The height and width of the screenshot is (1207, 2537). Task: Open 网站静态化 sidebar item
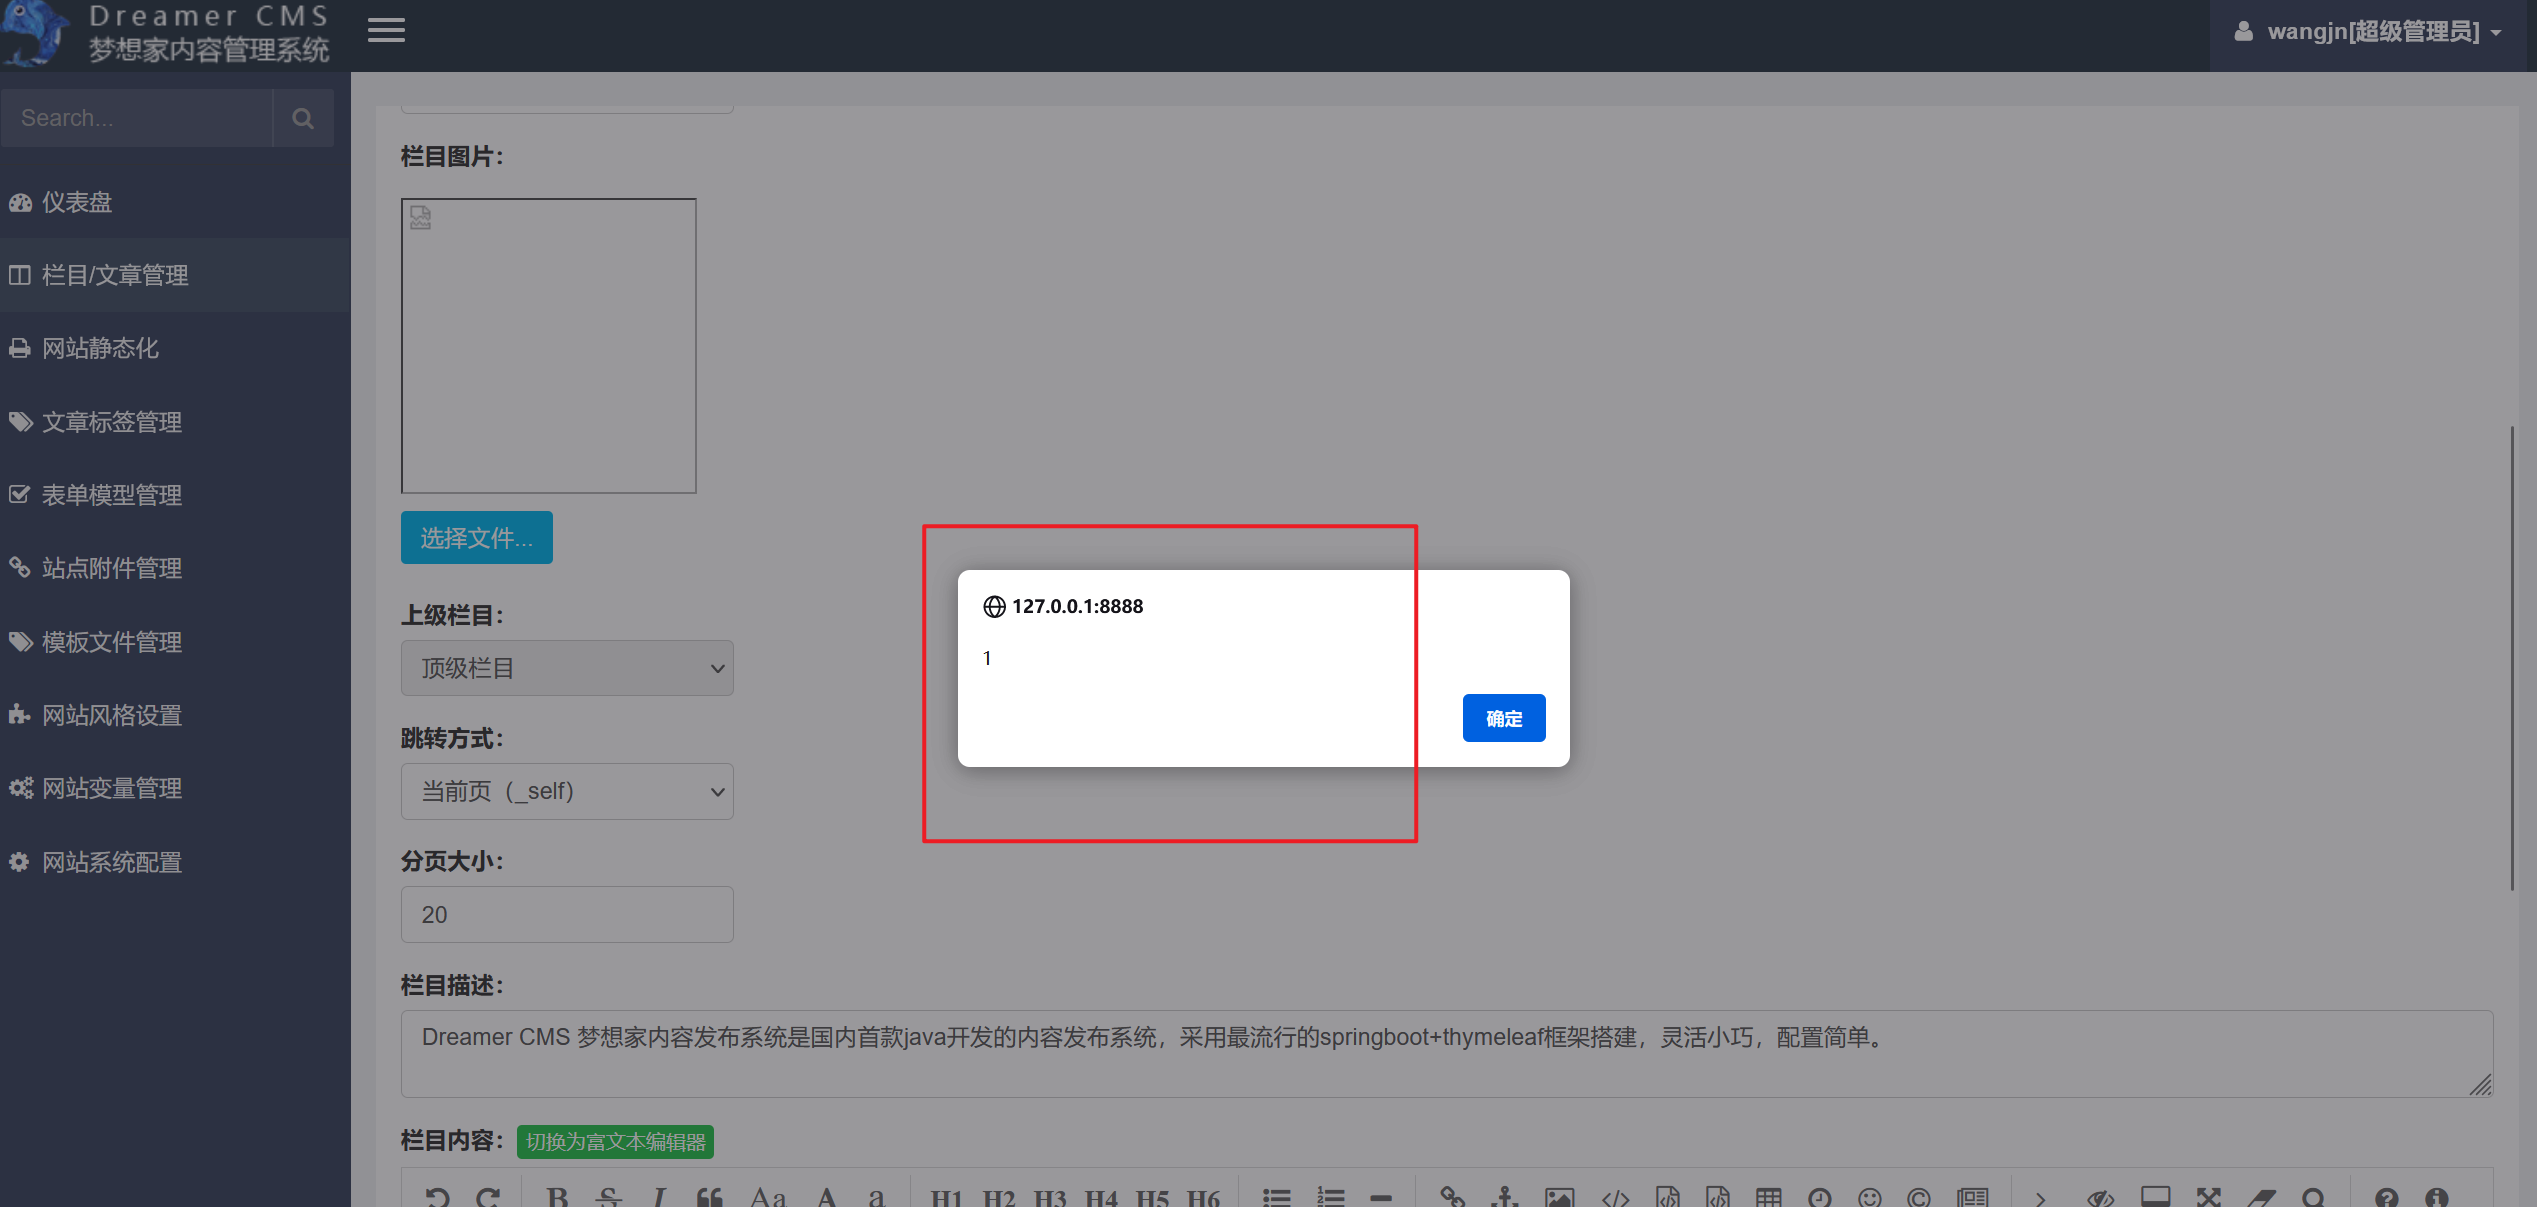point(100,348)
